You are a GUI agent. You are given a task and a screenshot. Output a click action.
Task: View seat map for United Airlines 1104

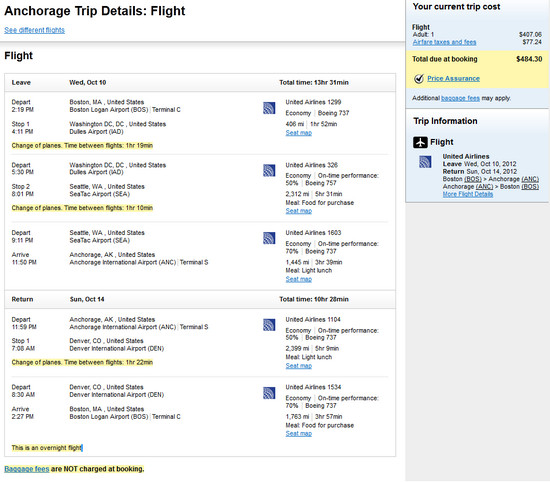coord(299,366)
